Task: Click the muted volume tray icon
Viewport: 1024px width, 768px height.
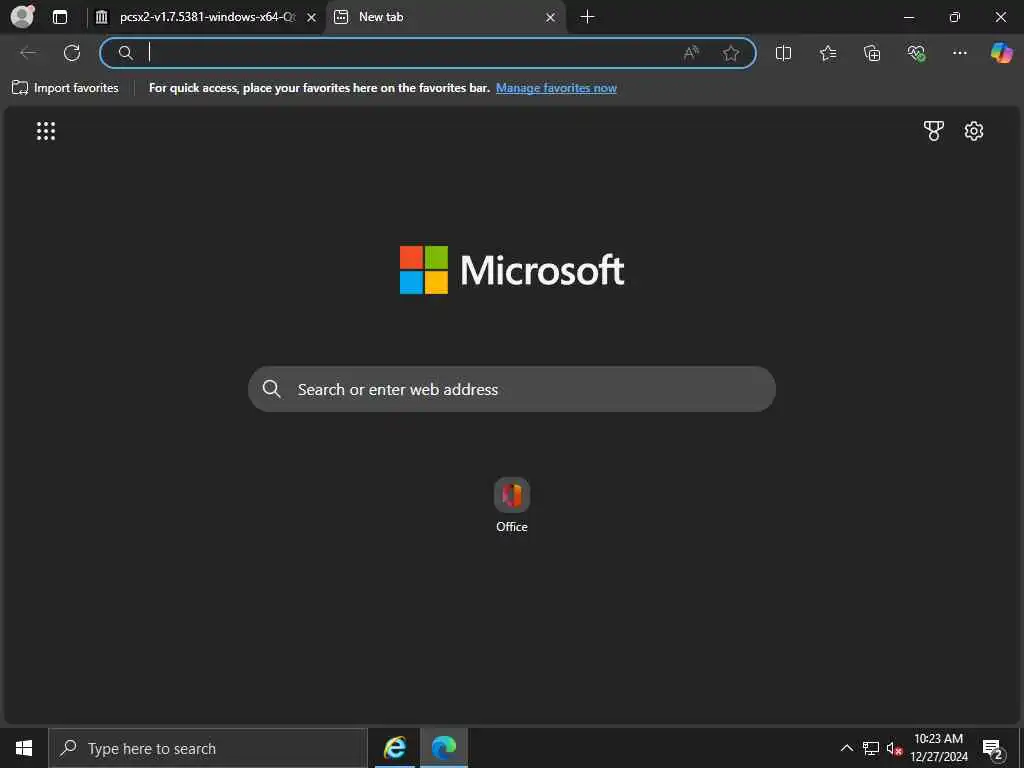Action: [894, 748]
